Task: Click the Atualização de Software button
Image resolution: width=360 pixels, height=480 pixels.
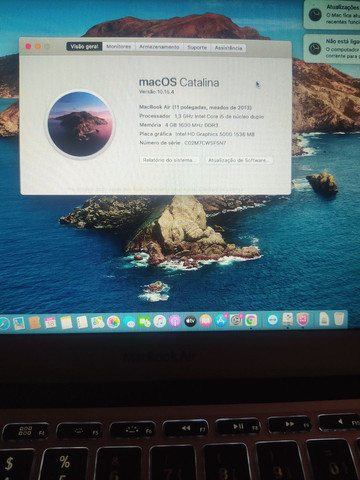Action: click(x=239, y=160)
